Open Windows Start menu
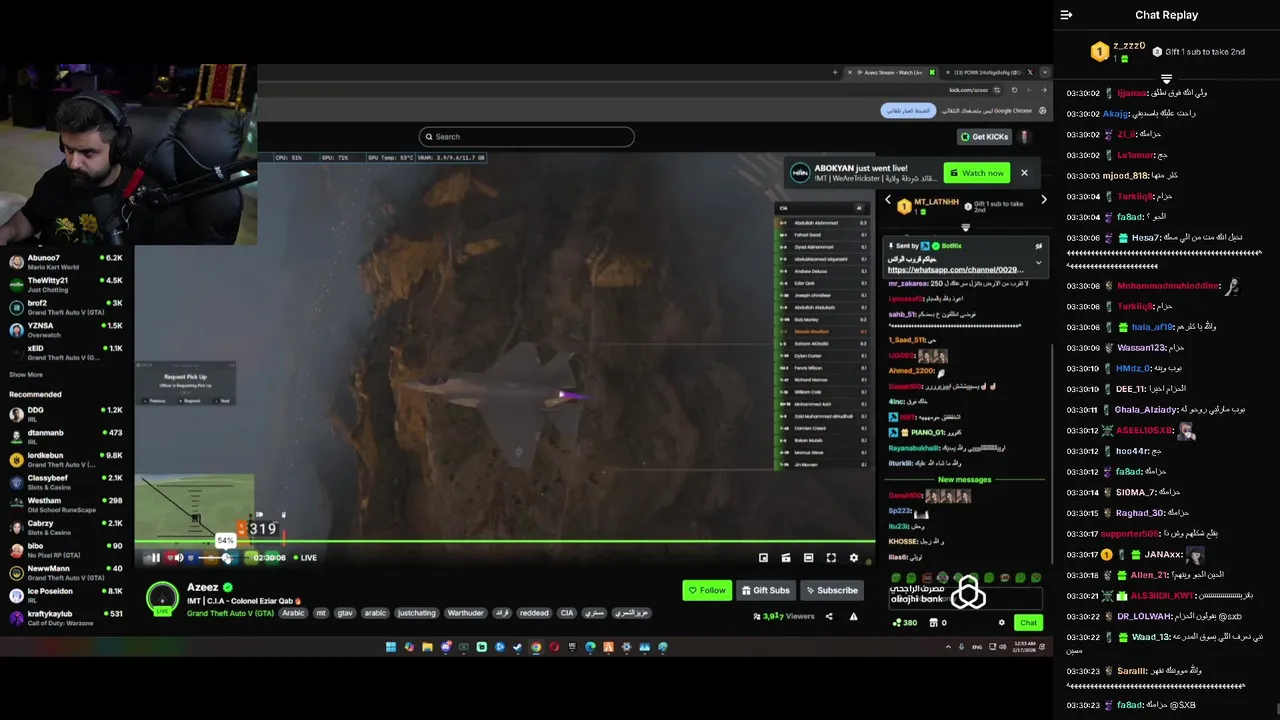Viewport: 1280px width, 720px height. [391, 647]
